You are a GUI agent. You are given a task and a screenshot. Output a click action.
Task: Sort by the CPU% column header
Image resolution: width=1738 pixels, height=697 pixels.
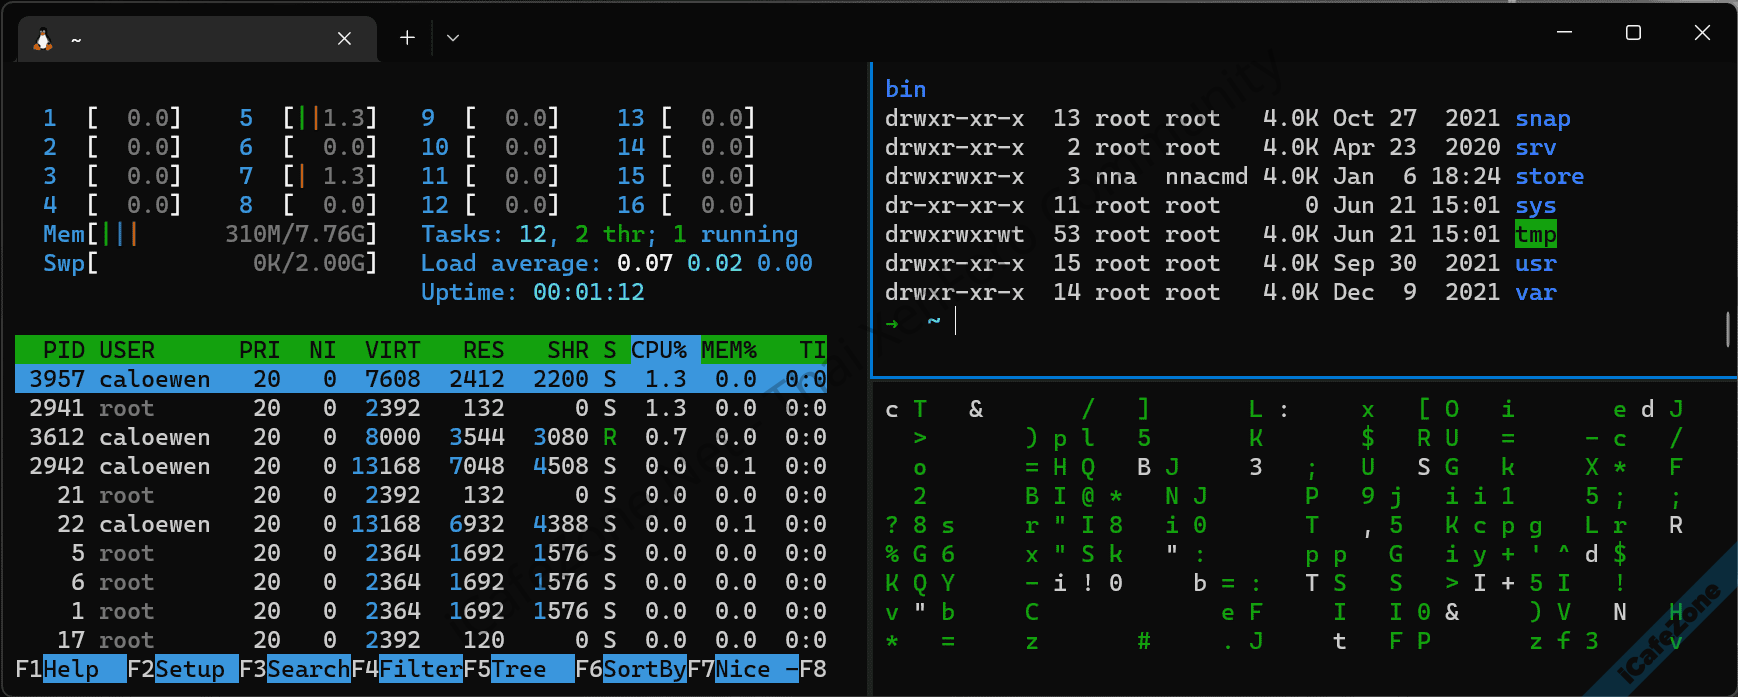click(x=659, y=350)
